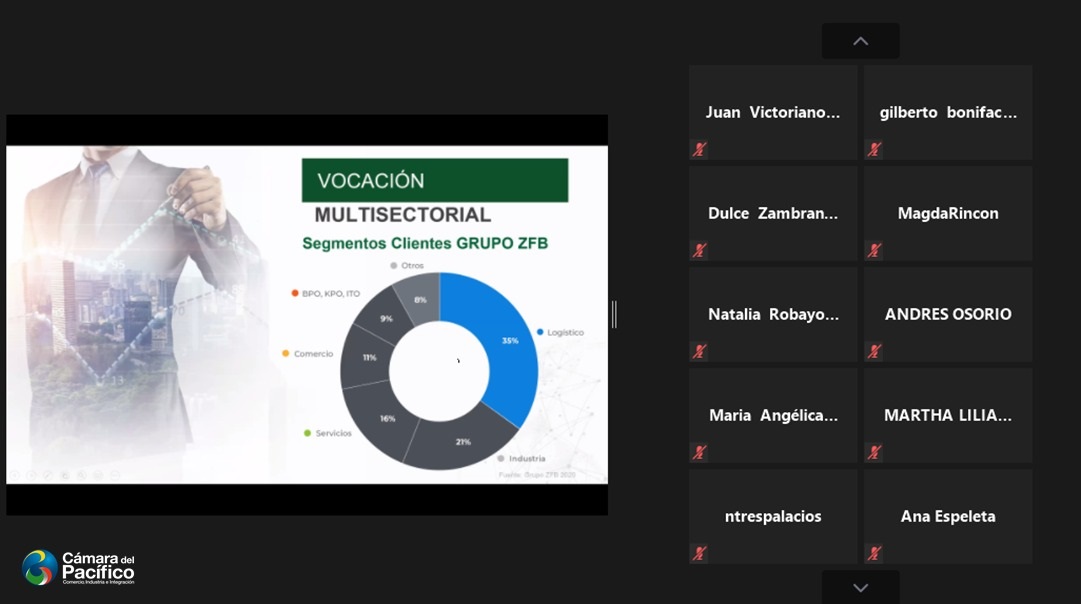Viewport: 1081px width, 604px height.
Task: Open the slideshow more options ellipsis icon
Action: click(x=114, y=475)
